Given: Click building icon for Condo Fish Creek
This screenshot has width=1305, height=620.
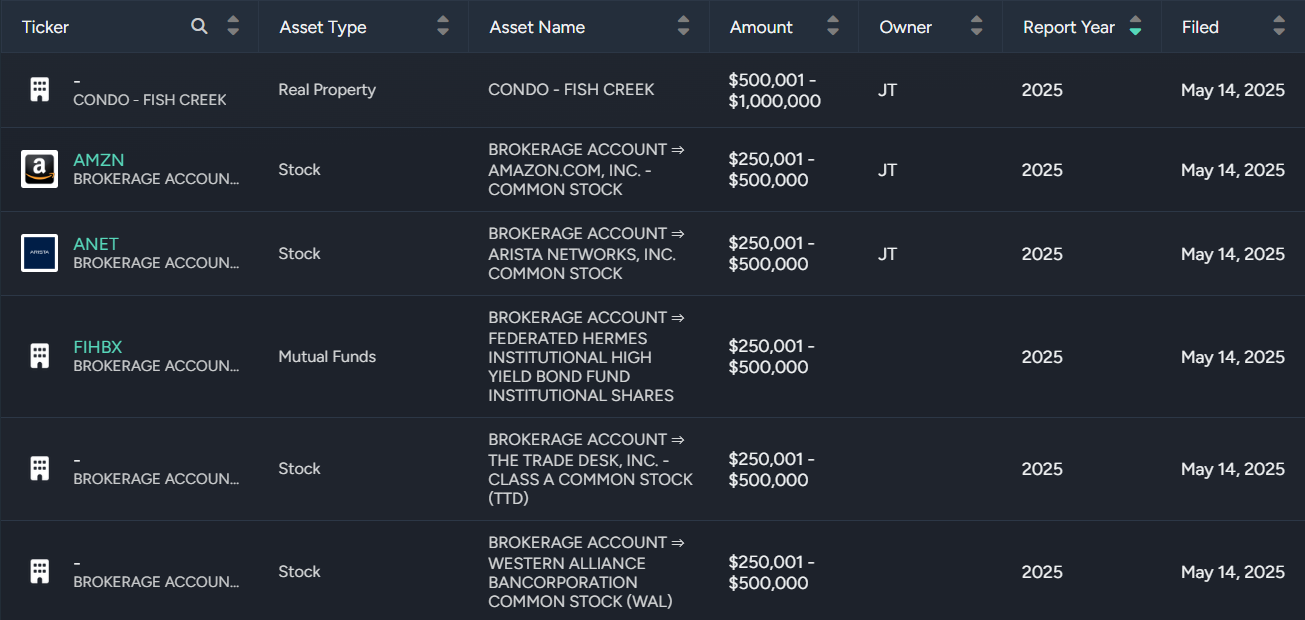Looking at the screenshot, I should click(x=39, y=90).
